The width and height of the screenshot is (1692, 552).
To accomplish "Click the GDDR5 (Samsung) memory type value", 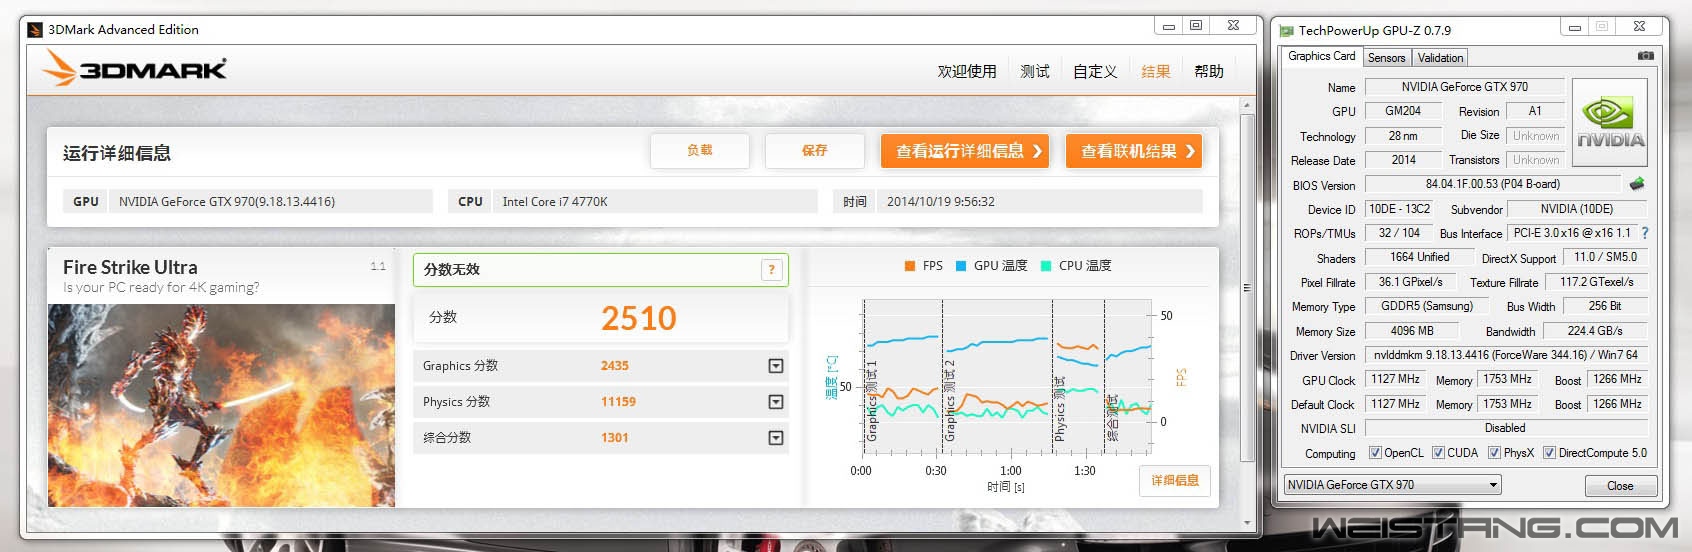I will [x=1427, y=306].
